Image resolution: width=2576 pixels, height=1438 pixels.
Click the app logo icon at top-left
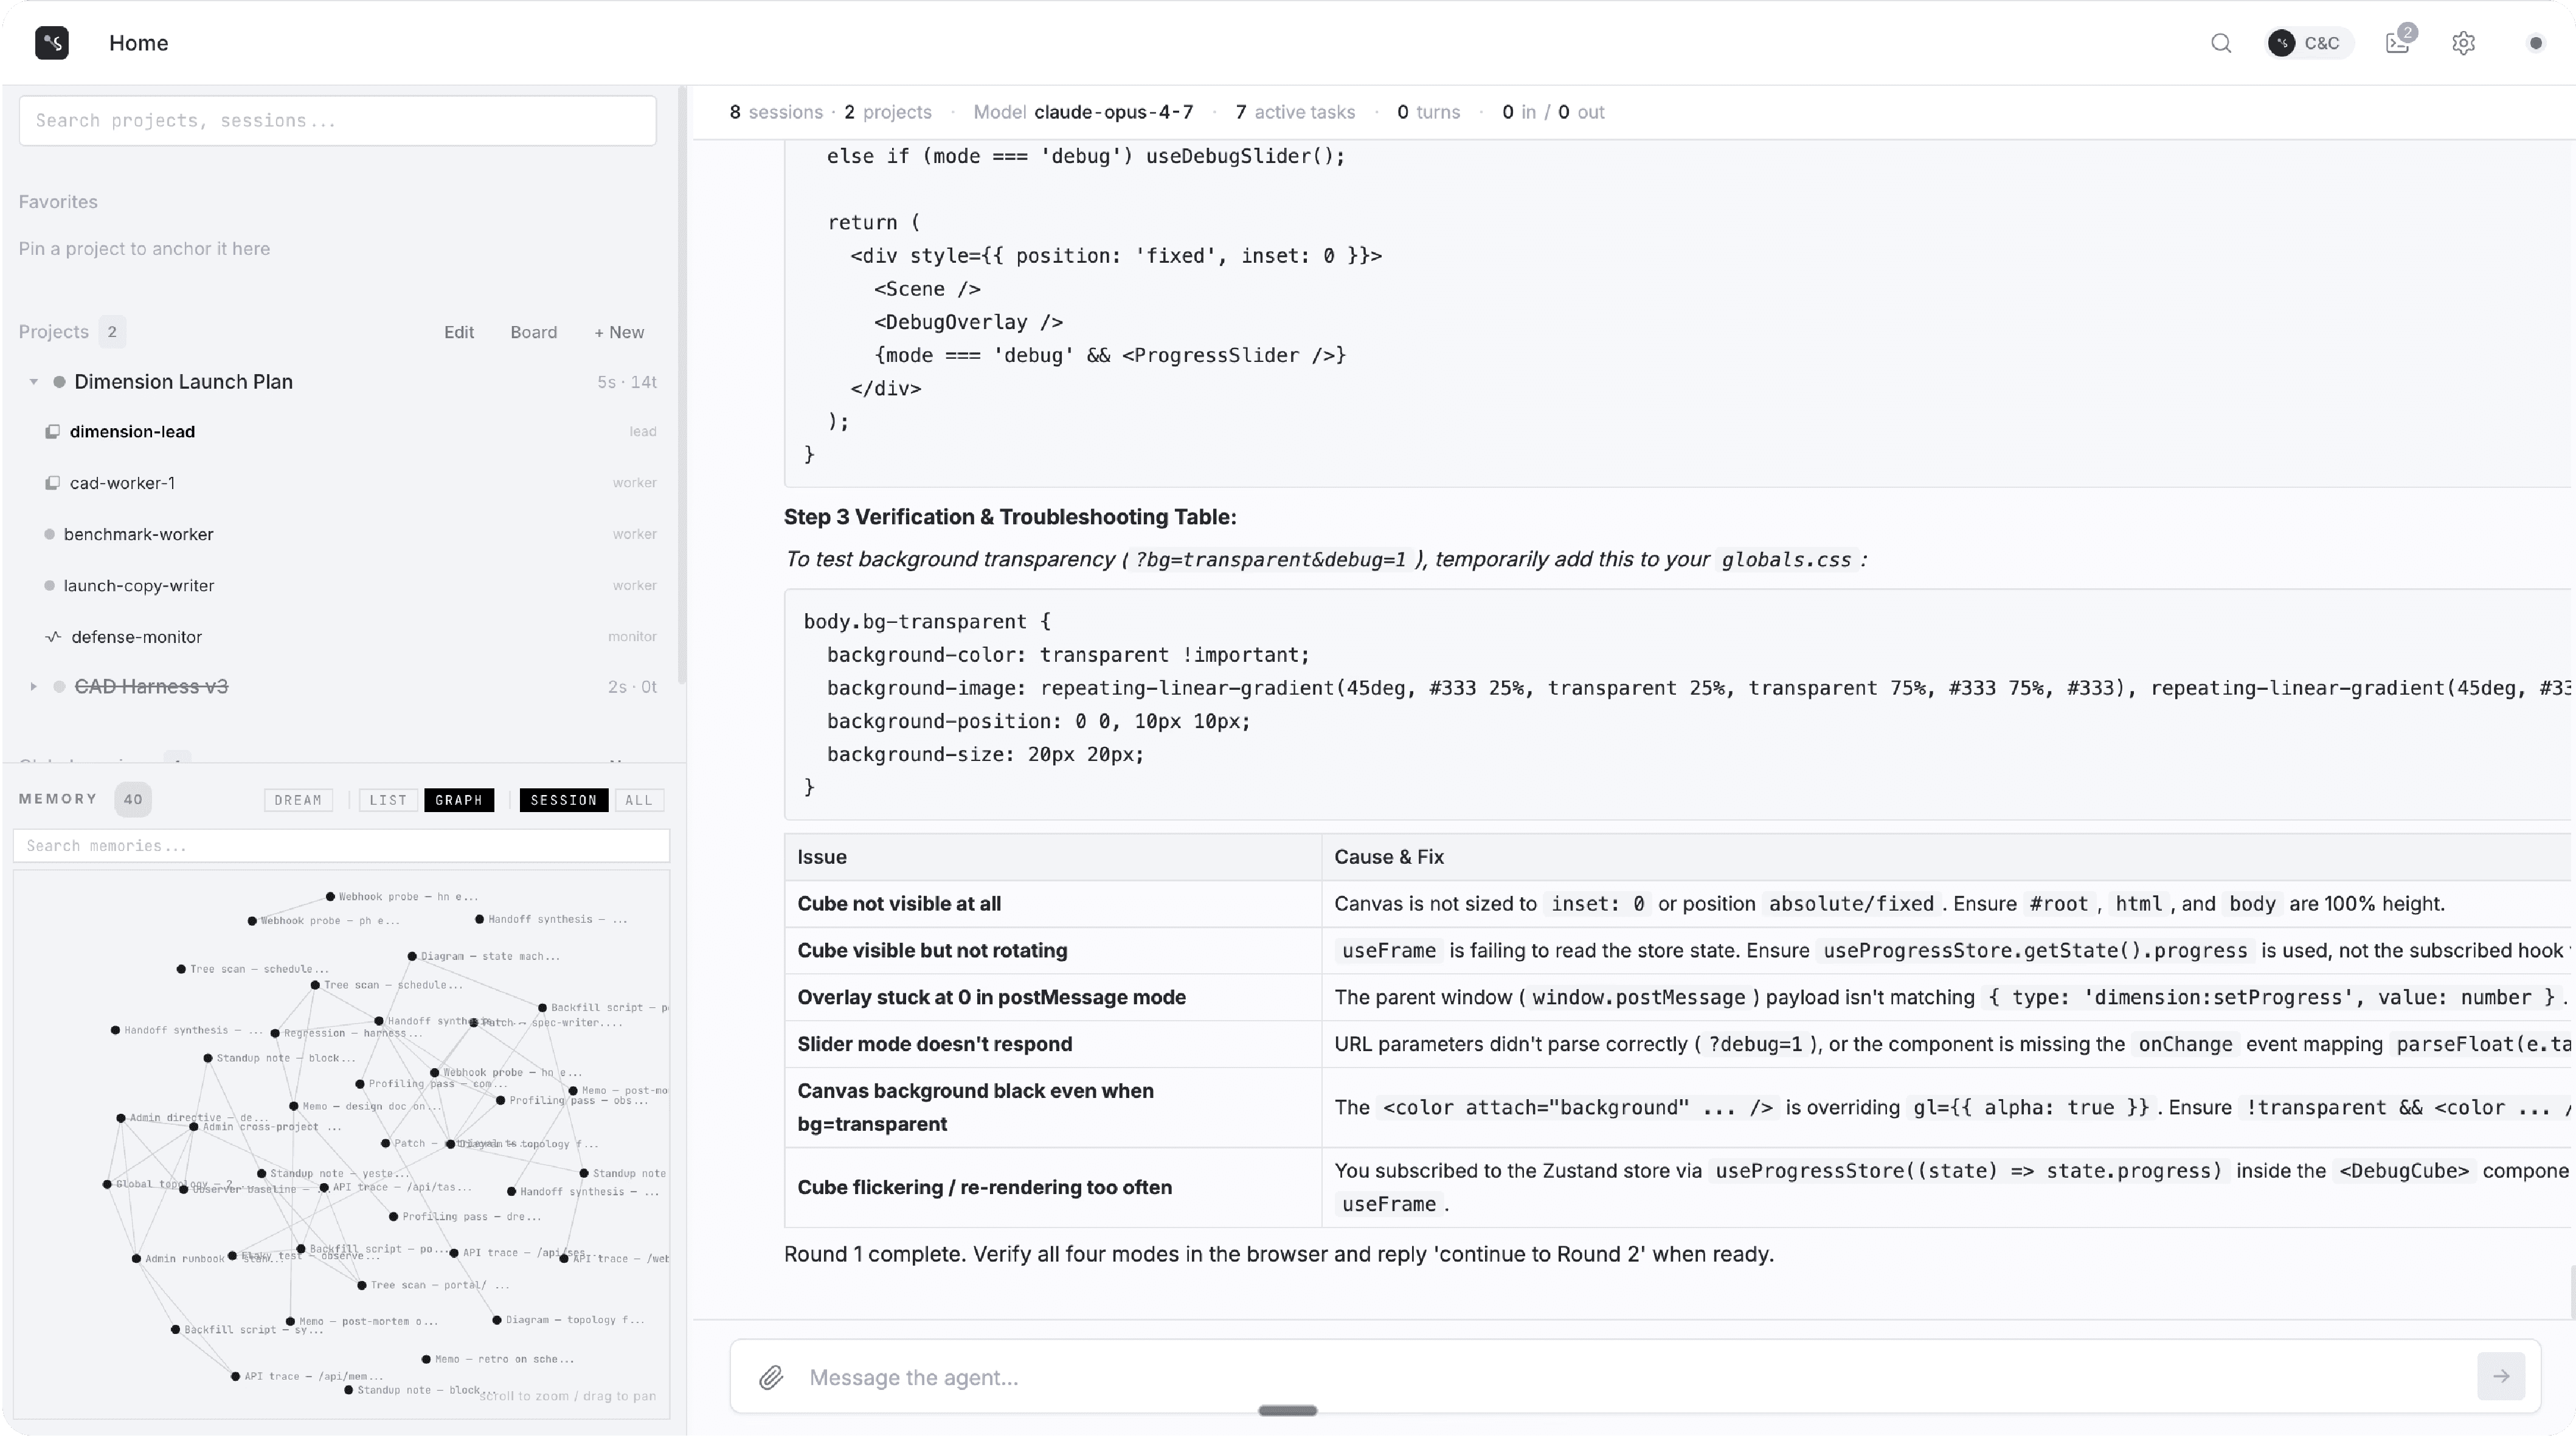click(52, 43)
